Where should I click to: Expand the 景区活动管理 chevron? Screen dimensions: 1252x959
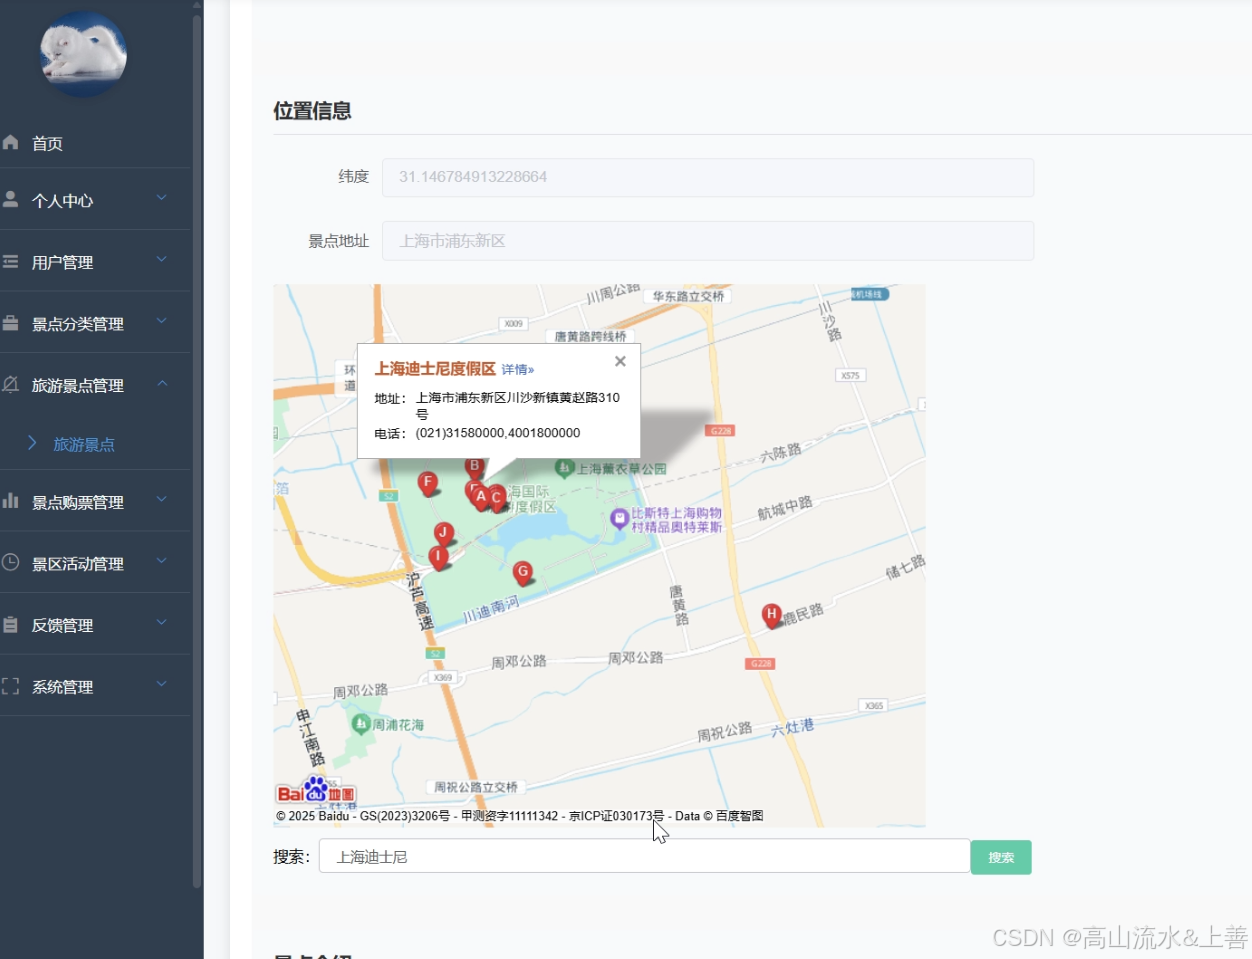click(162, 561)
